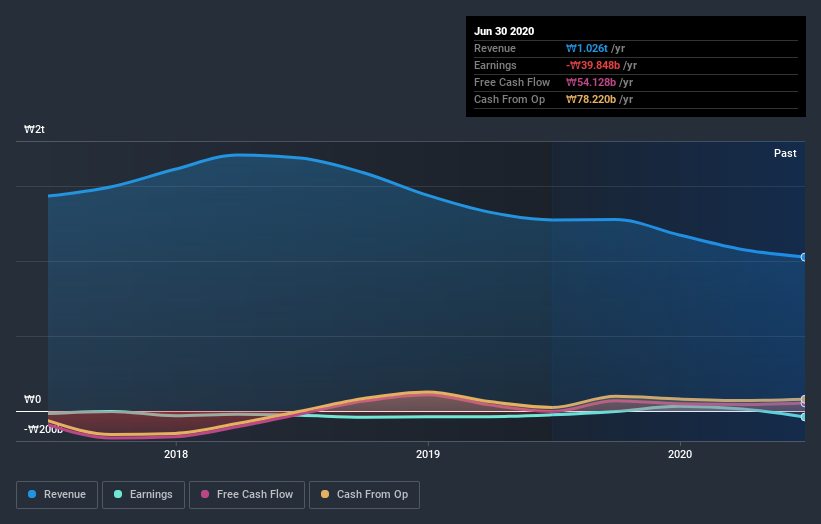Click the Revenue row label in tooltip
The height and width of the screenshot is (524, 821).
click(x=495, y=49)
